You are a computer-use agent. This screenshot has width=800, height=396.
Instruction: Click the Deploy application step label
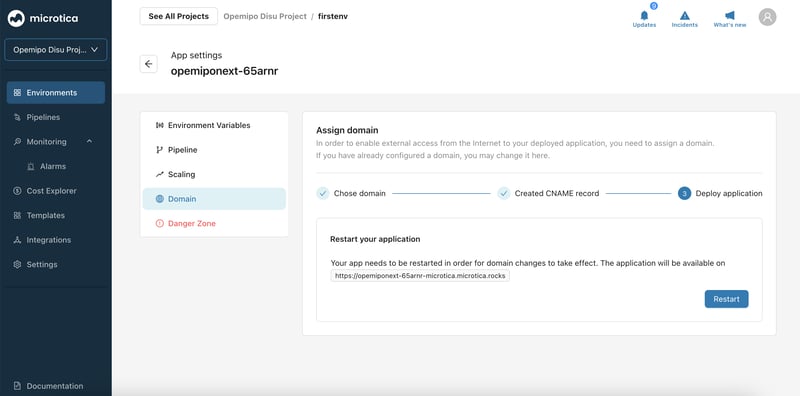[729, 193]
